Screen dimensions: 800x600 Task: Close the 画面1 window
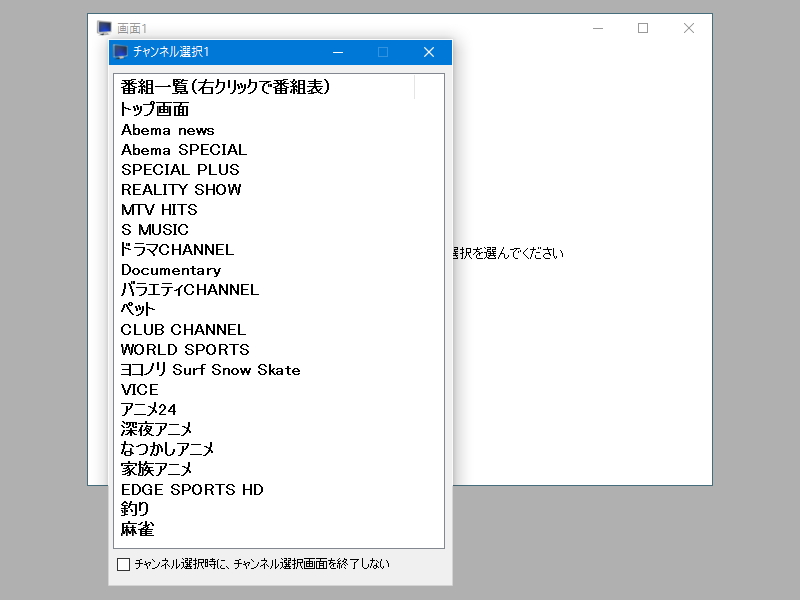tap(689, 28)
